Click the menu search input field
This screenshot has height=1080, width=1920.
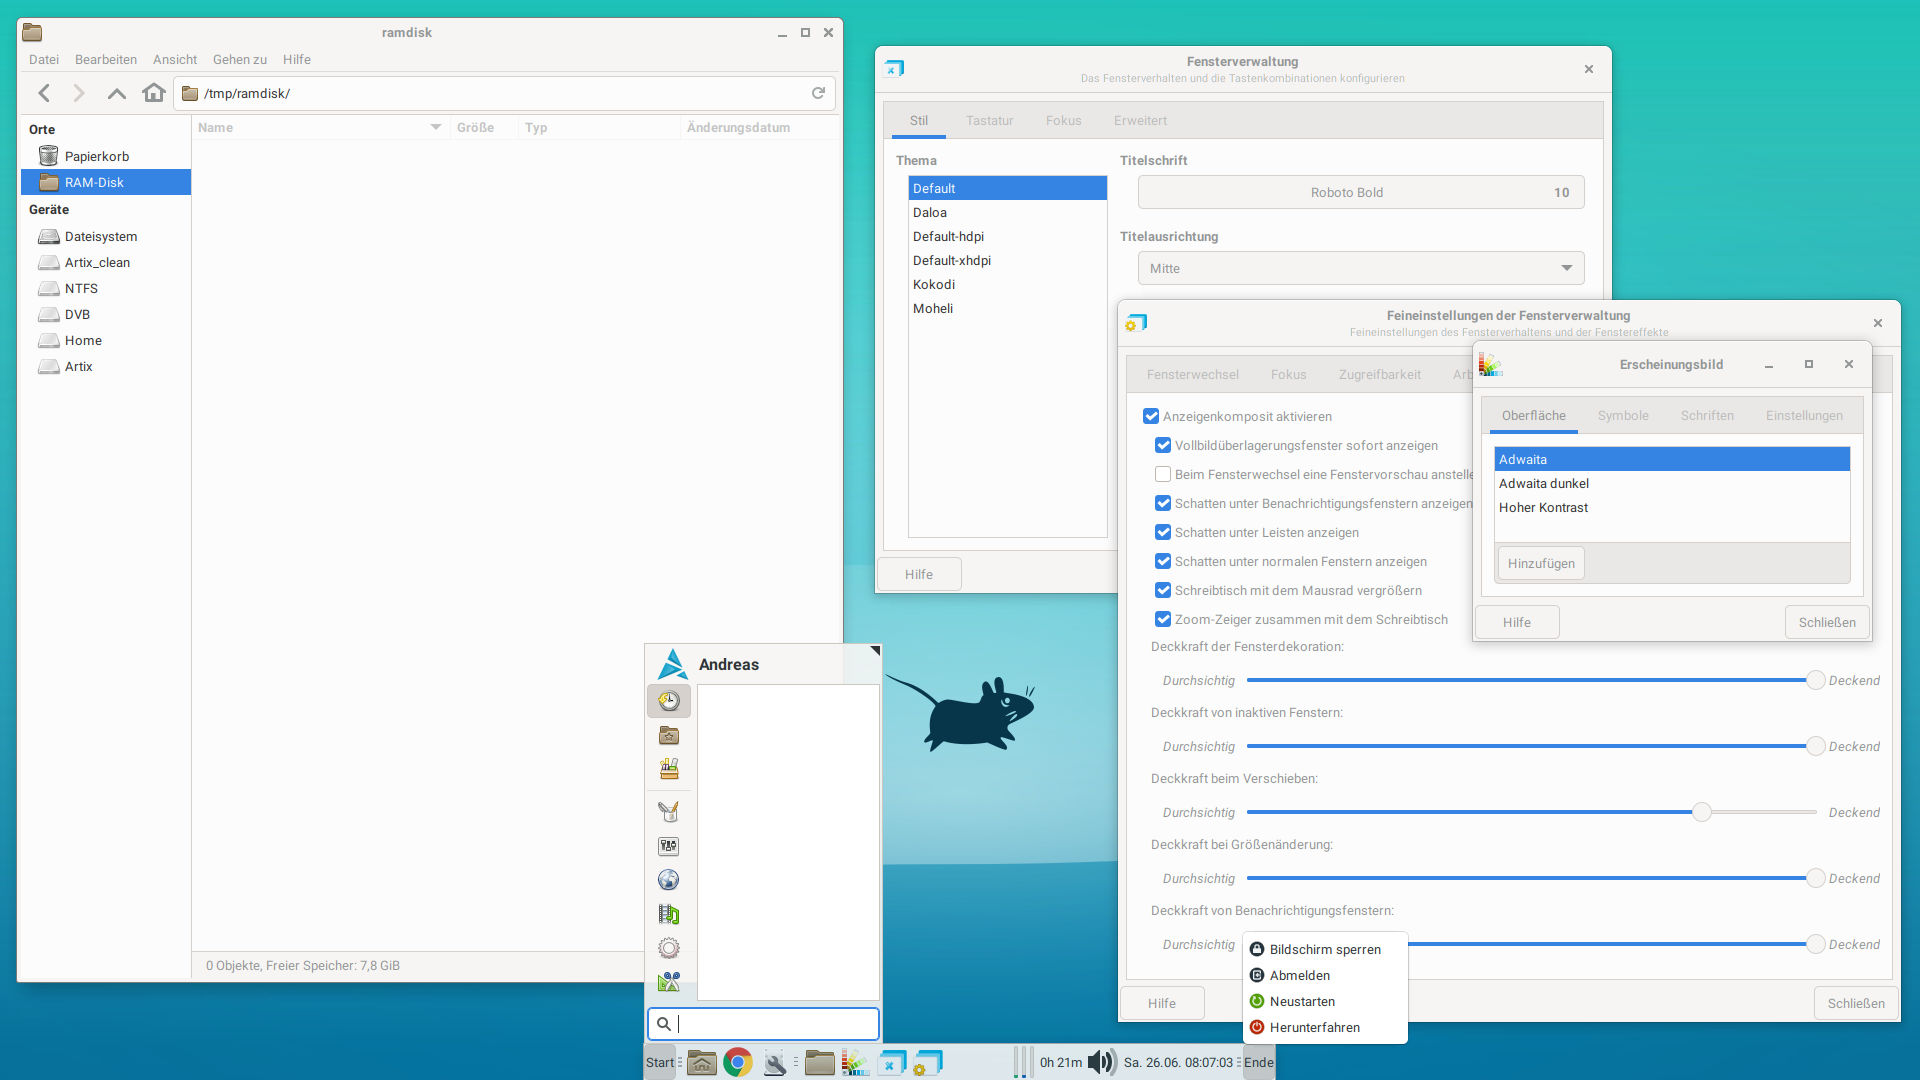[x=764, y=1023]
